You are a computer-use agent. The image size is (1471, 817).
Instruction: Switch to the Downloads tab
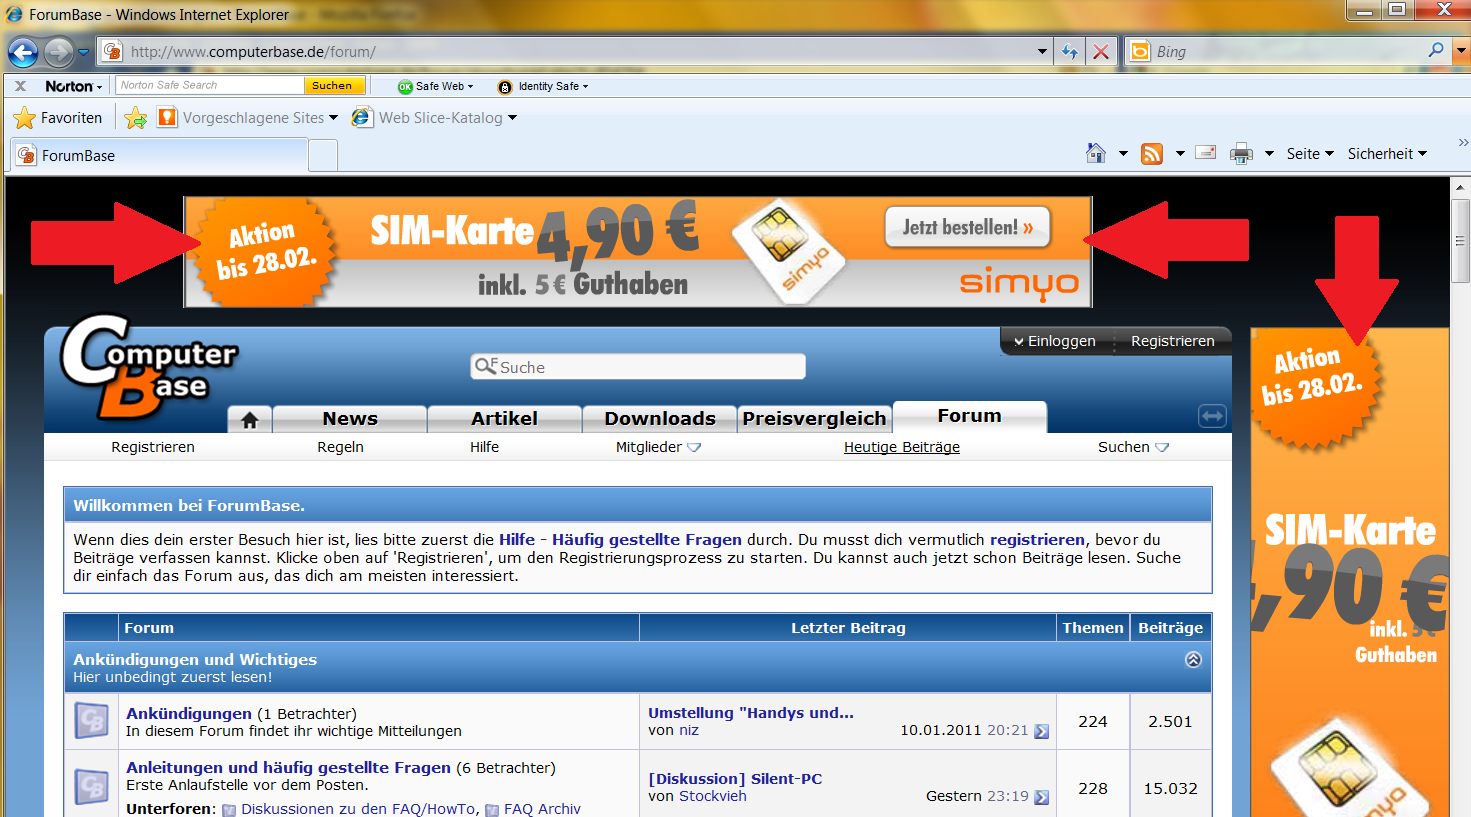point(660,419)
